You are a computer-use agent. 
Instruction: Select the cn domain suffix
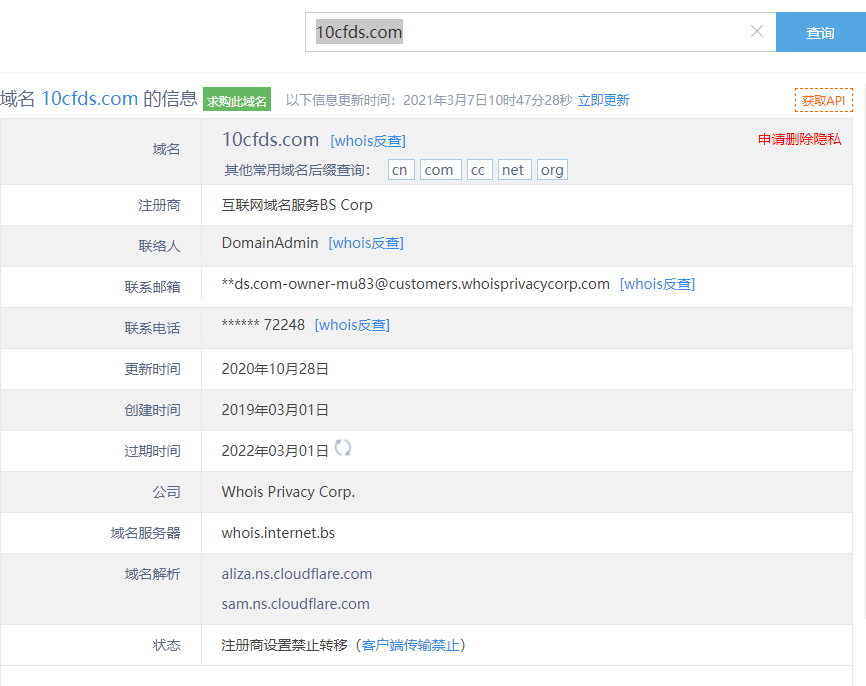pyautogui.click(x=400, y=170)
